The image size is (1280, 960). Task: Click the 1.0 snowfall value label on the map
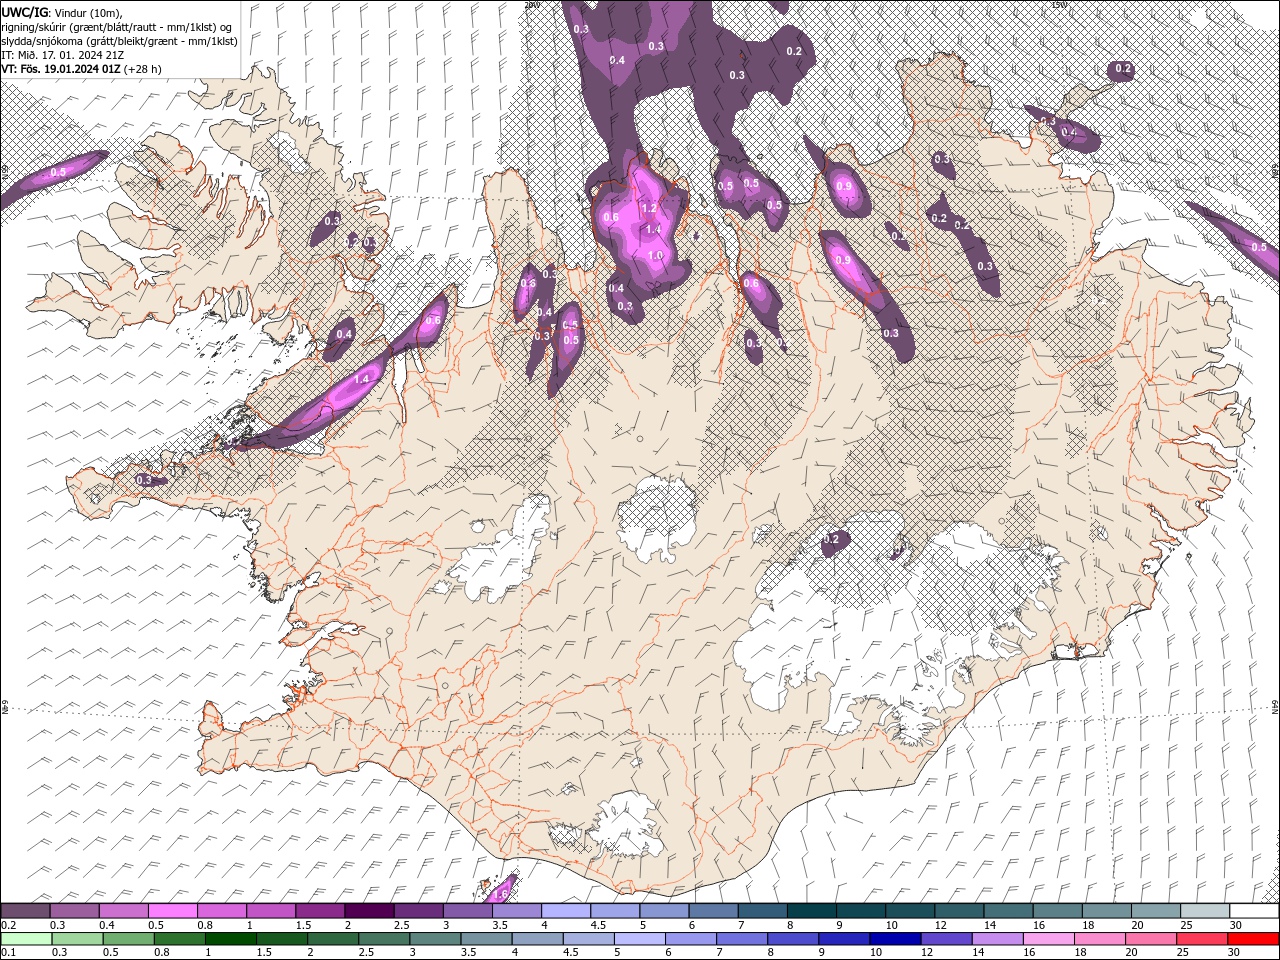656,256
